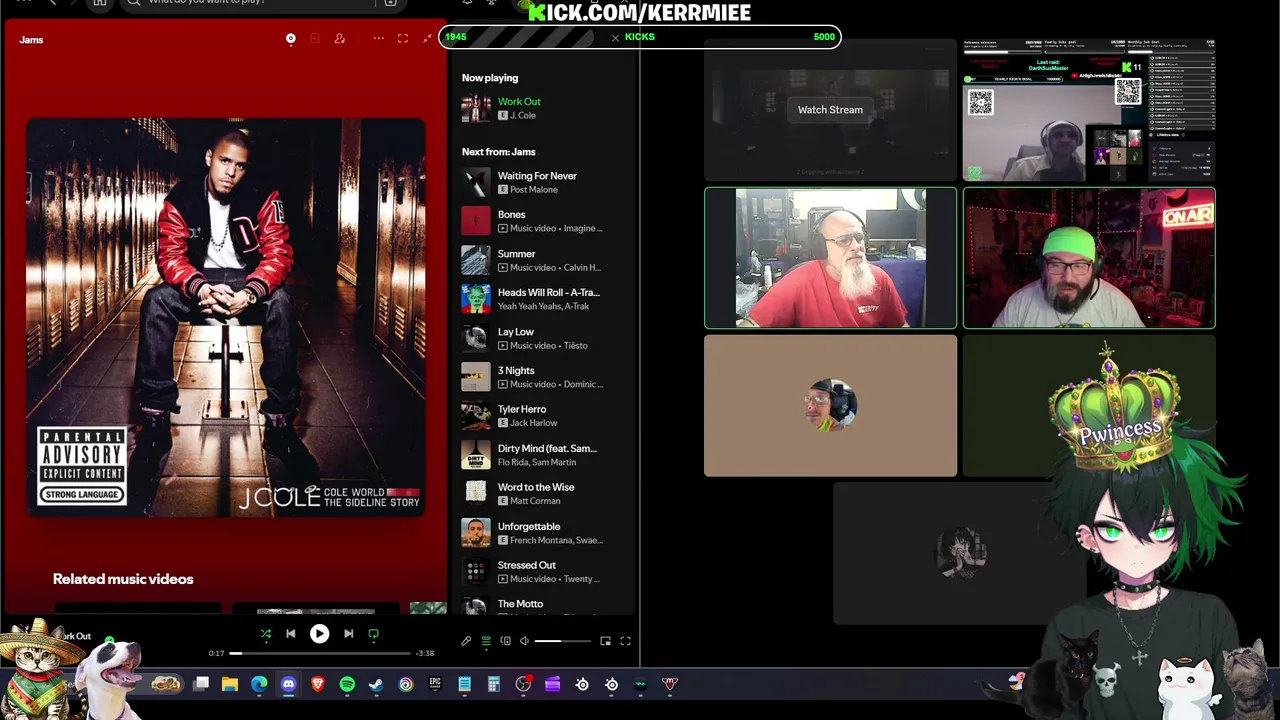Open Epic Games Launcher from the taskbar
Screen dimensions: 1280x720
point(435,684)
